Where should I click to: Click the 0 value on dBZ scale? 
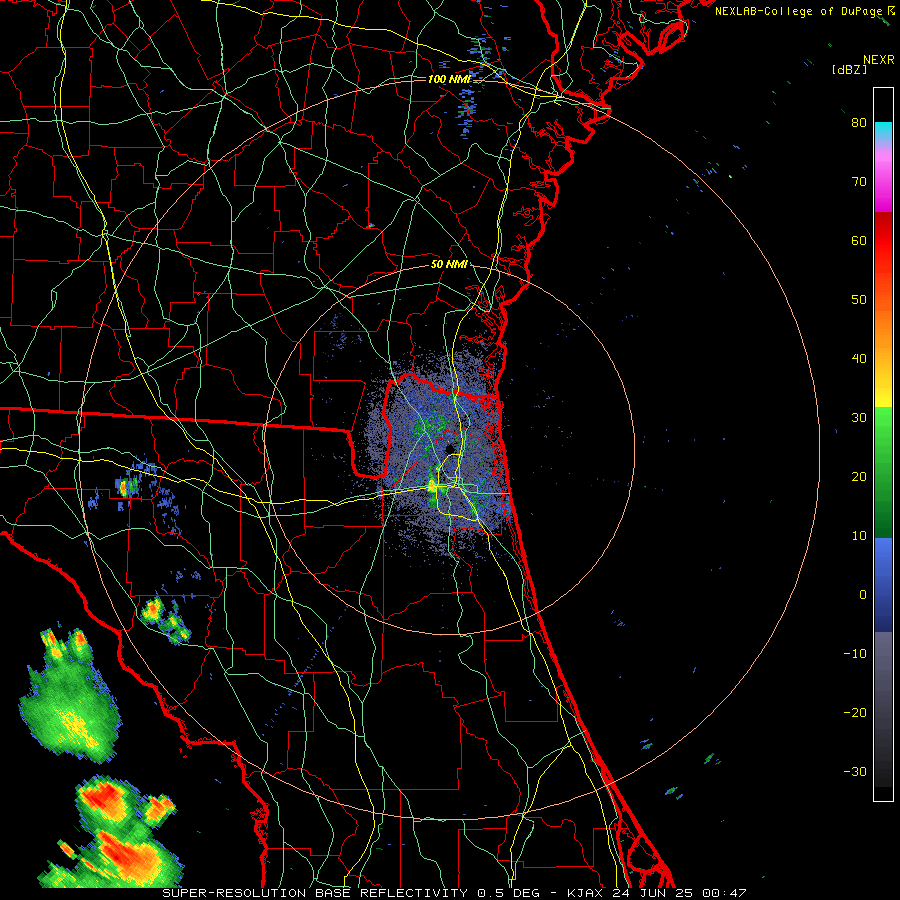863,595
